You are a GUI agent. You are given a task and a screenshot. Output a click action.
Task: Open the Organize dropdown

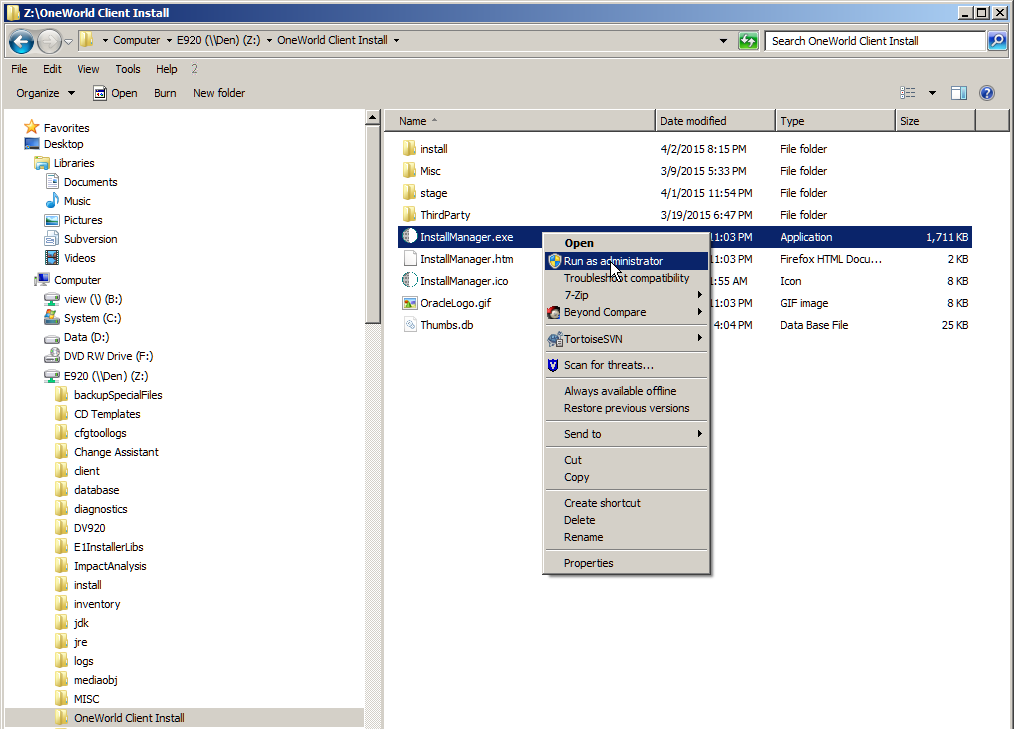point(45,93)
